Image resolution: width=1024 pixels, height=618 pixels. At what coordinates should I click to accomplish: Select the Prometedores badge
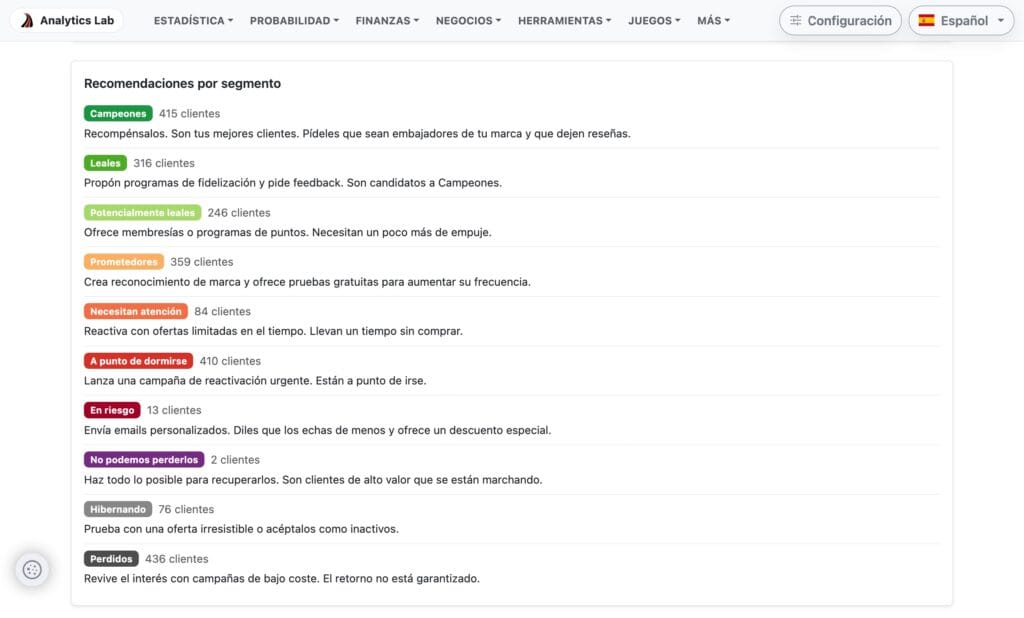[123, 262]
